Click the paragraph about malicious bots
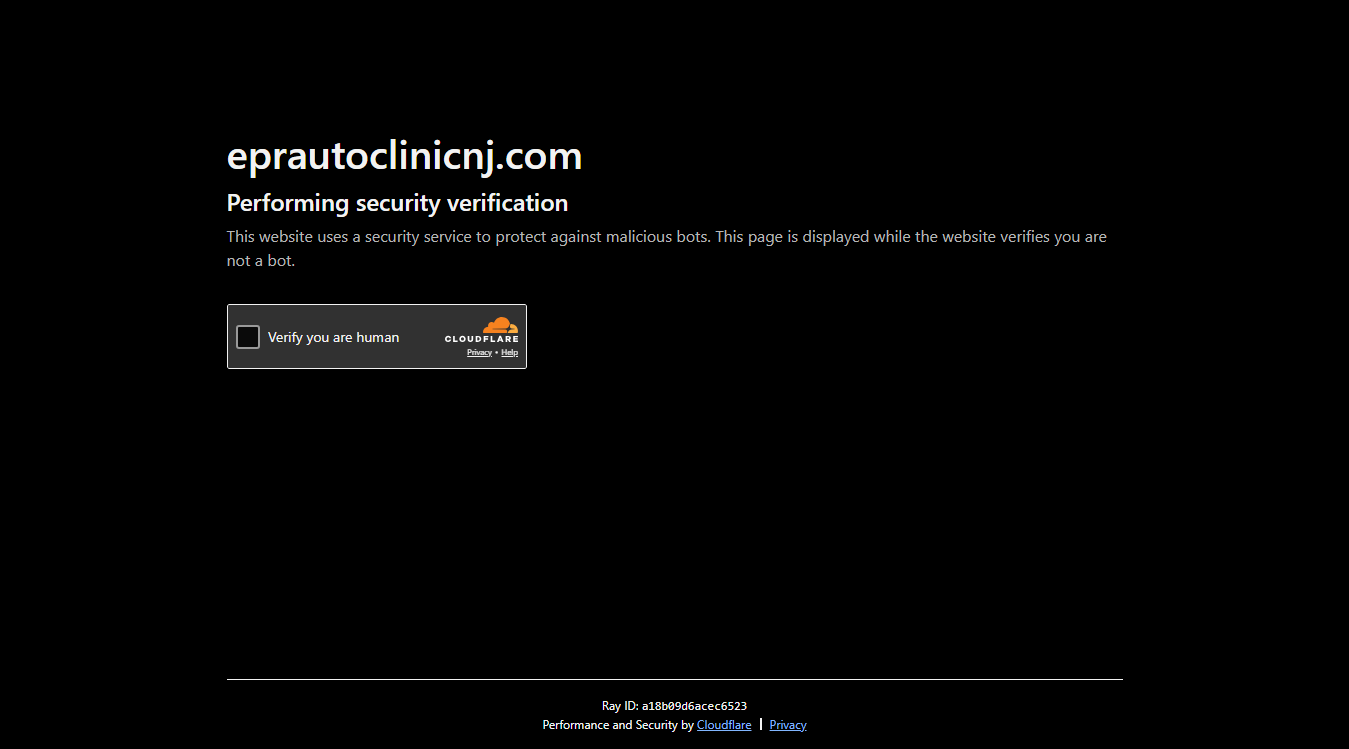This screenshot has height=749, width=1349. point(666,249)
